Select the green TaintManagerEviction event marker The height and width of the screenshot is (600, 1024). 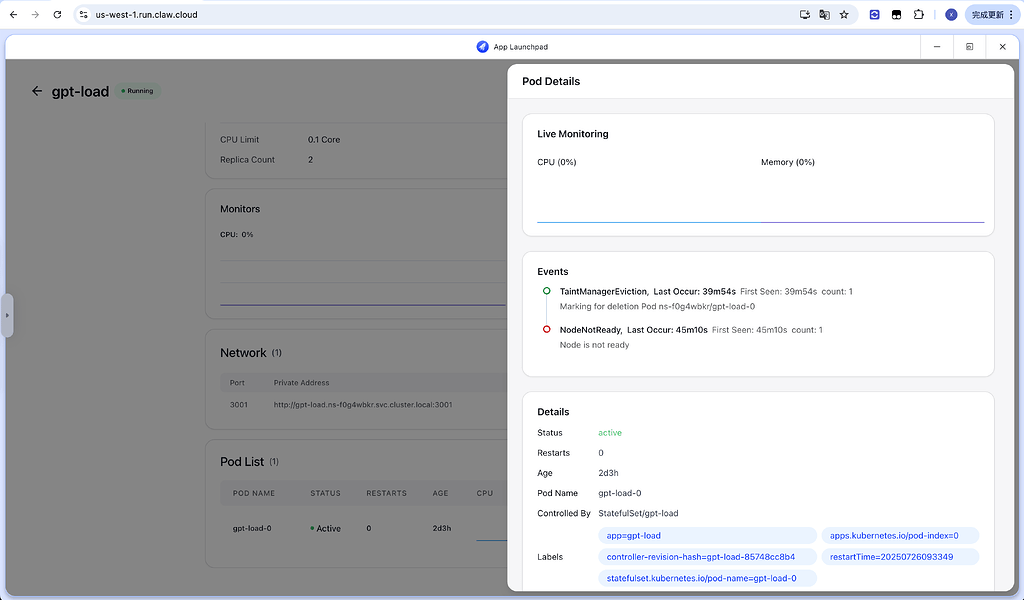click(547, 291)
